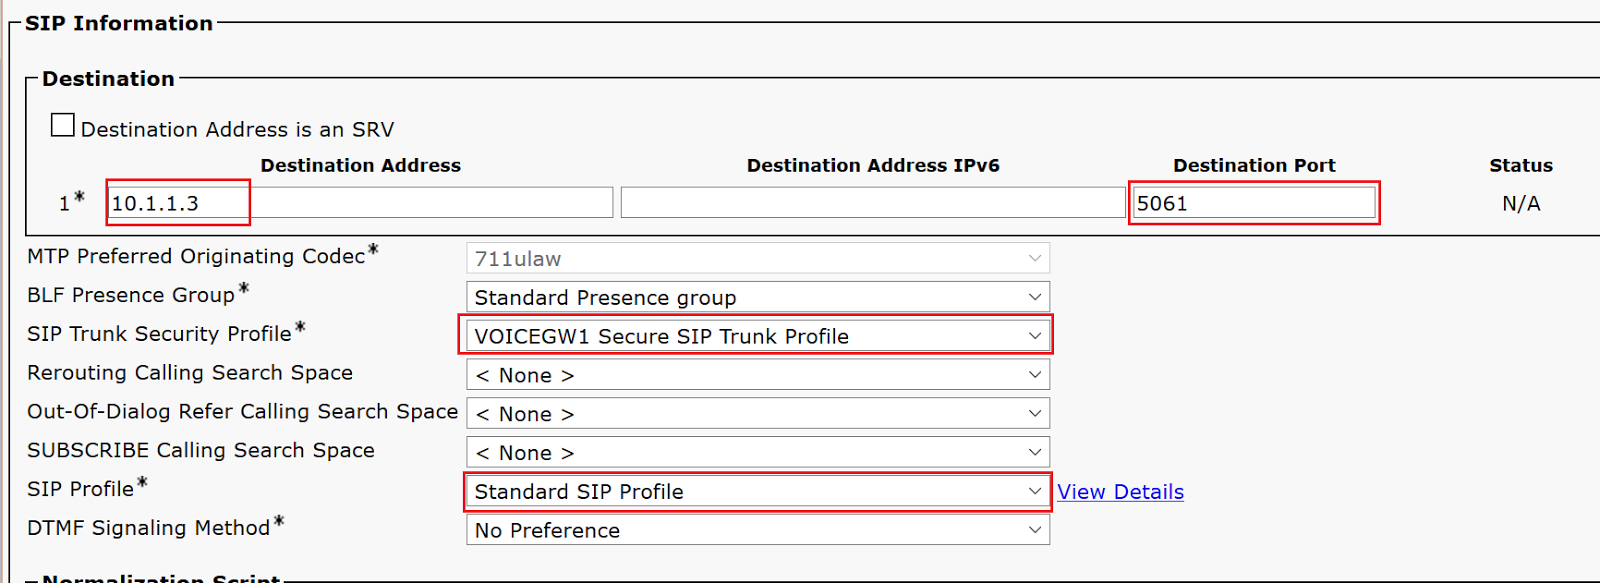Open the MTP Preferred Originating Codec dropdown
The height and width of the screenshot is (583, 1600).
(758, 258)
